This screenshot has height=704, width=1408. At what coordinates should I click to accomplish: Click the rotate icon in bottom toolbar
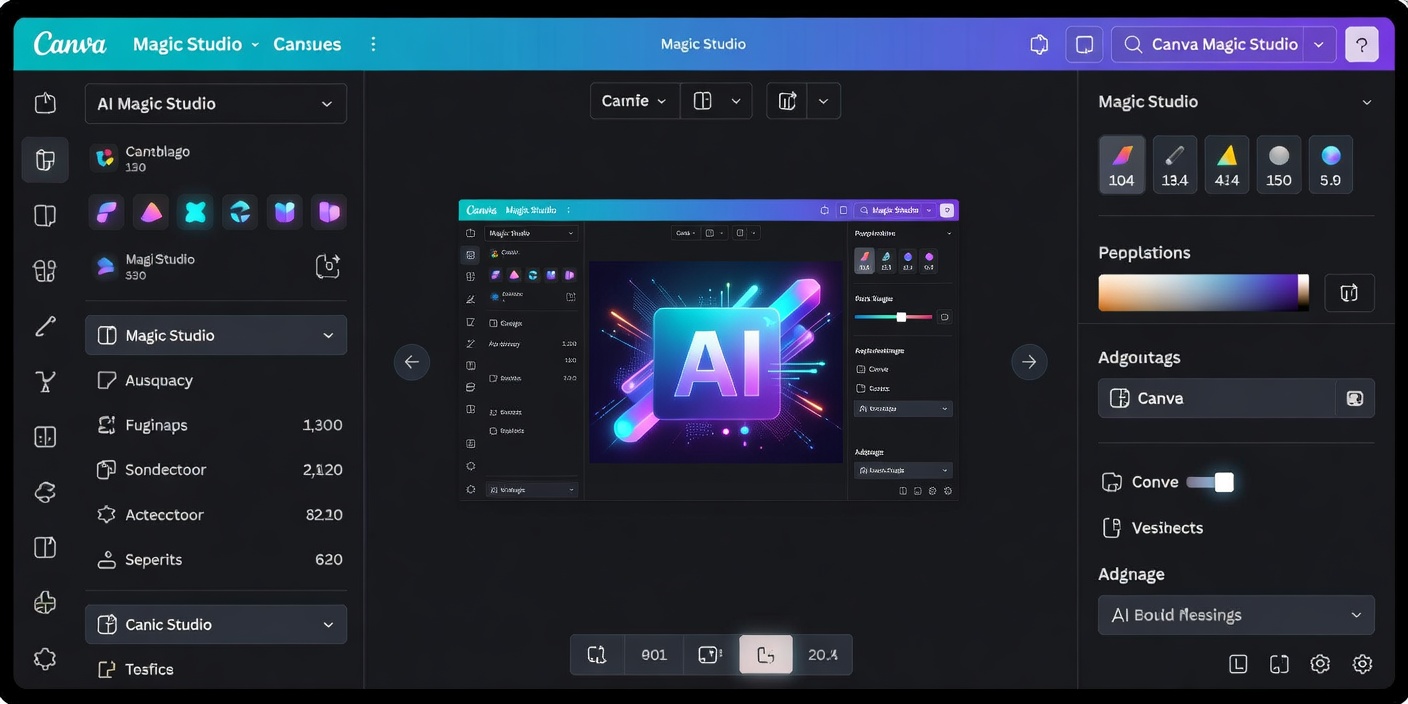(x=597, y=655)
